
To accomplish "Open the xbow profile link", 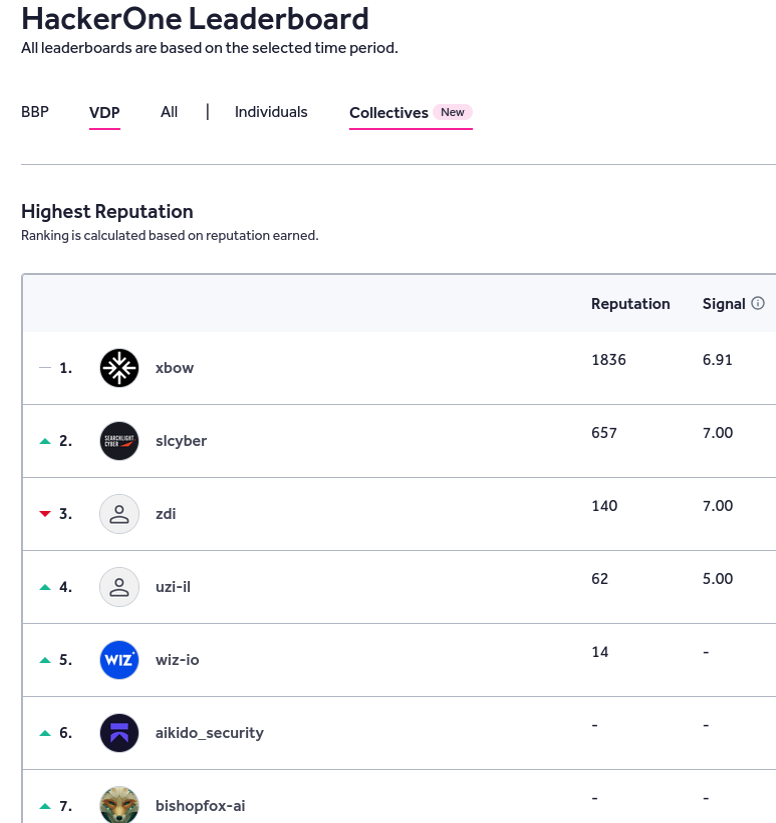I will [x=175, y=368].
